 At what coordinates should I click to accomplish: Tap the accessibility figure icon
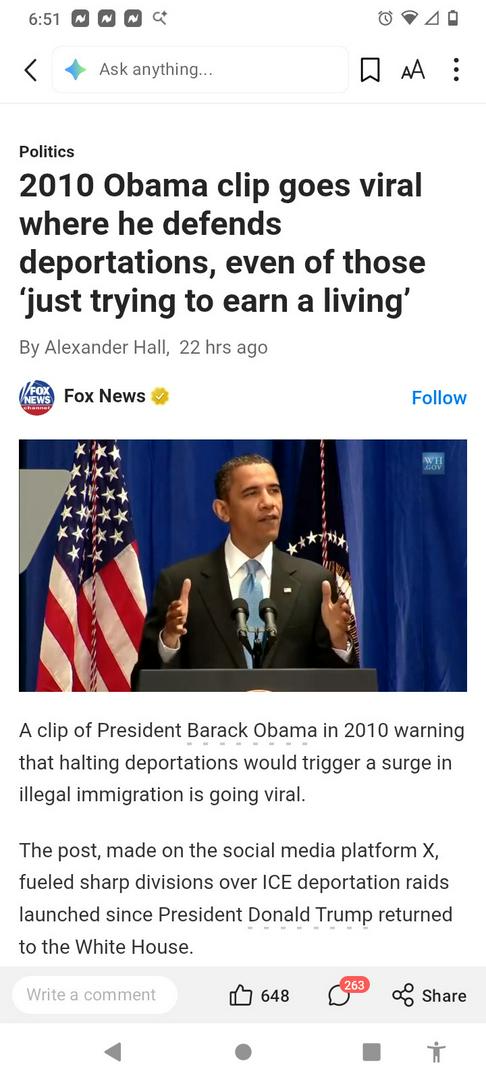point(436,1052)
